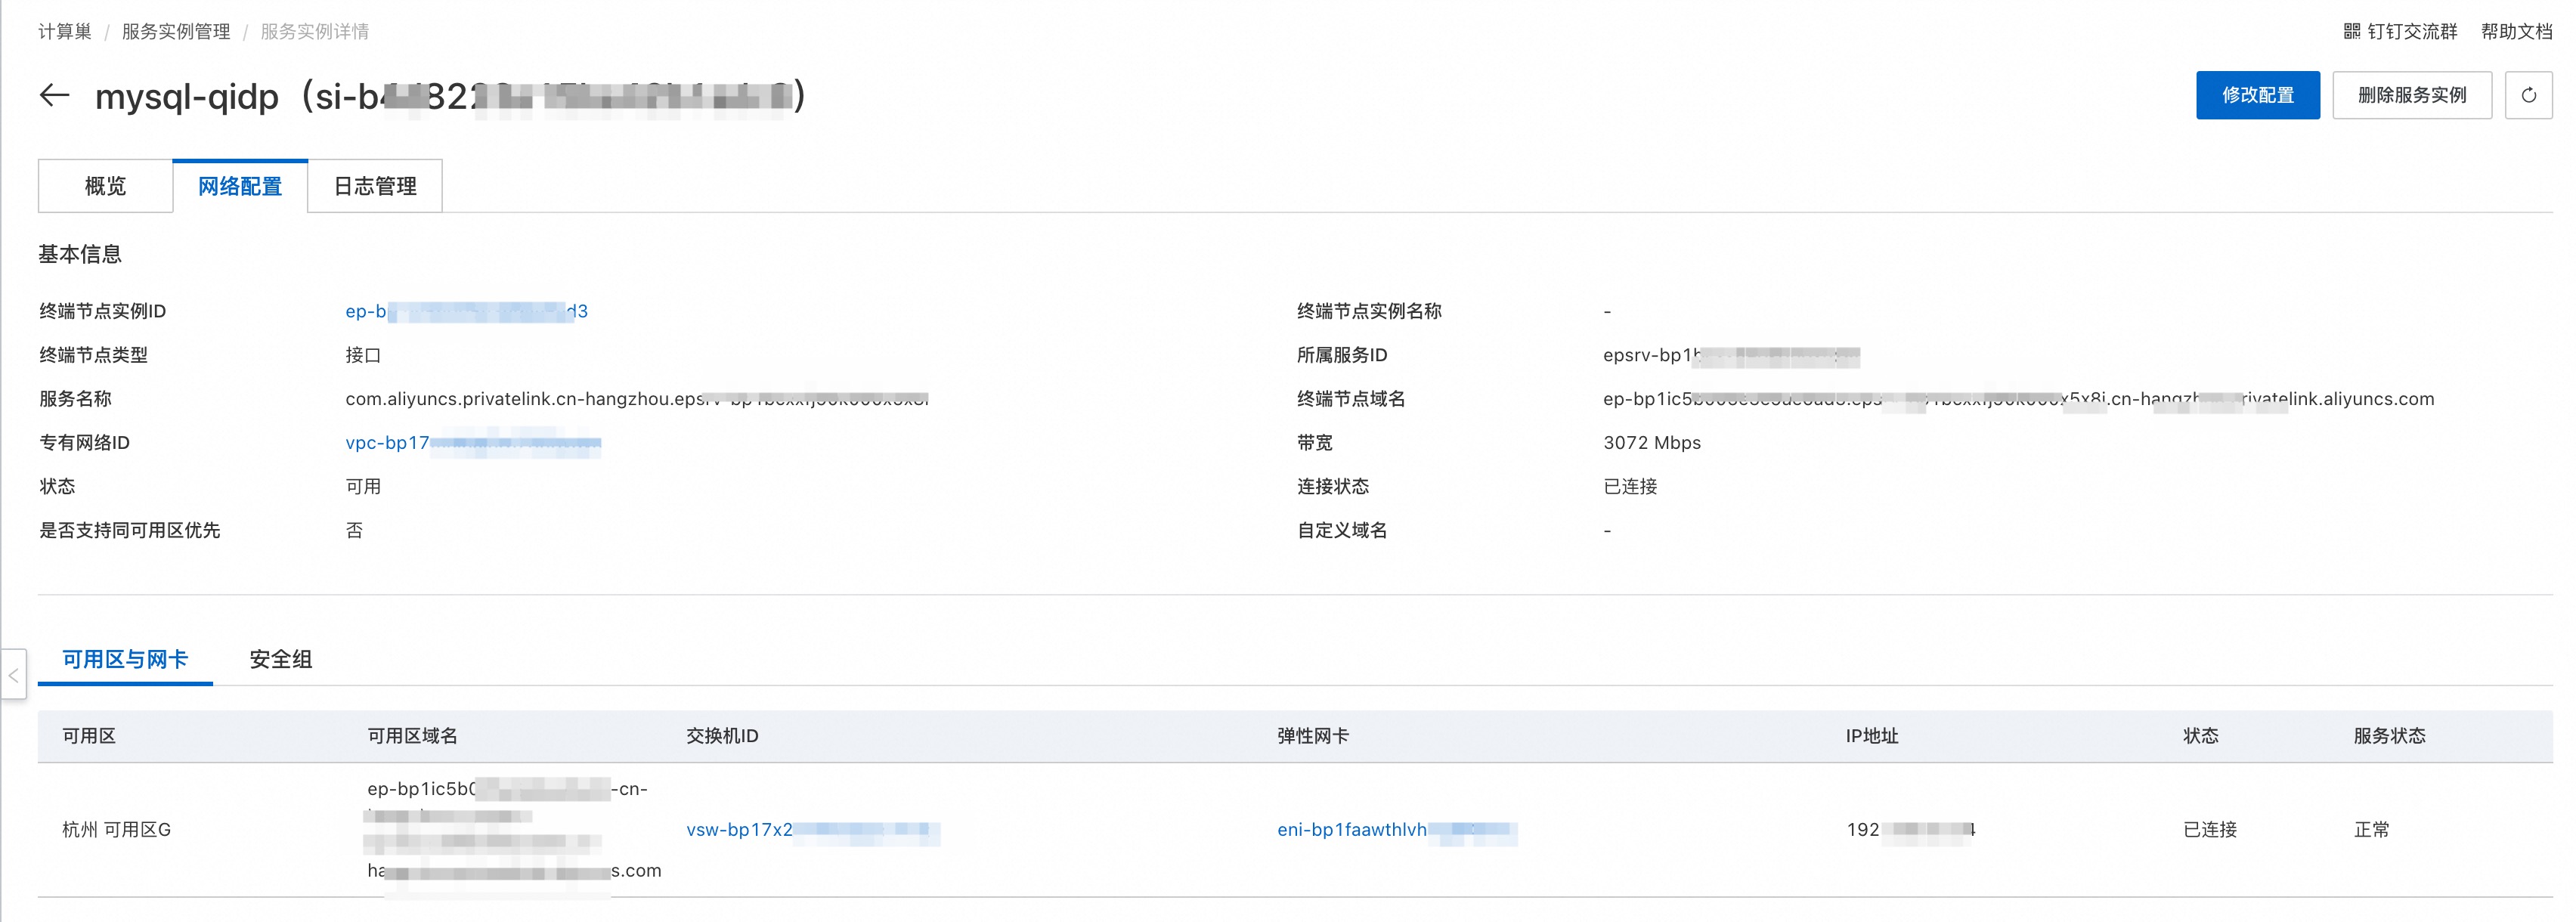The height and width of the screenshot is (922, 2576).
Task: Click the endpoint domain name value
Action: coord(2018,399)
